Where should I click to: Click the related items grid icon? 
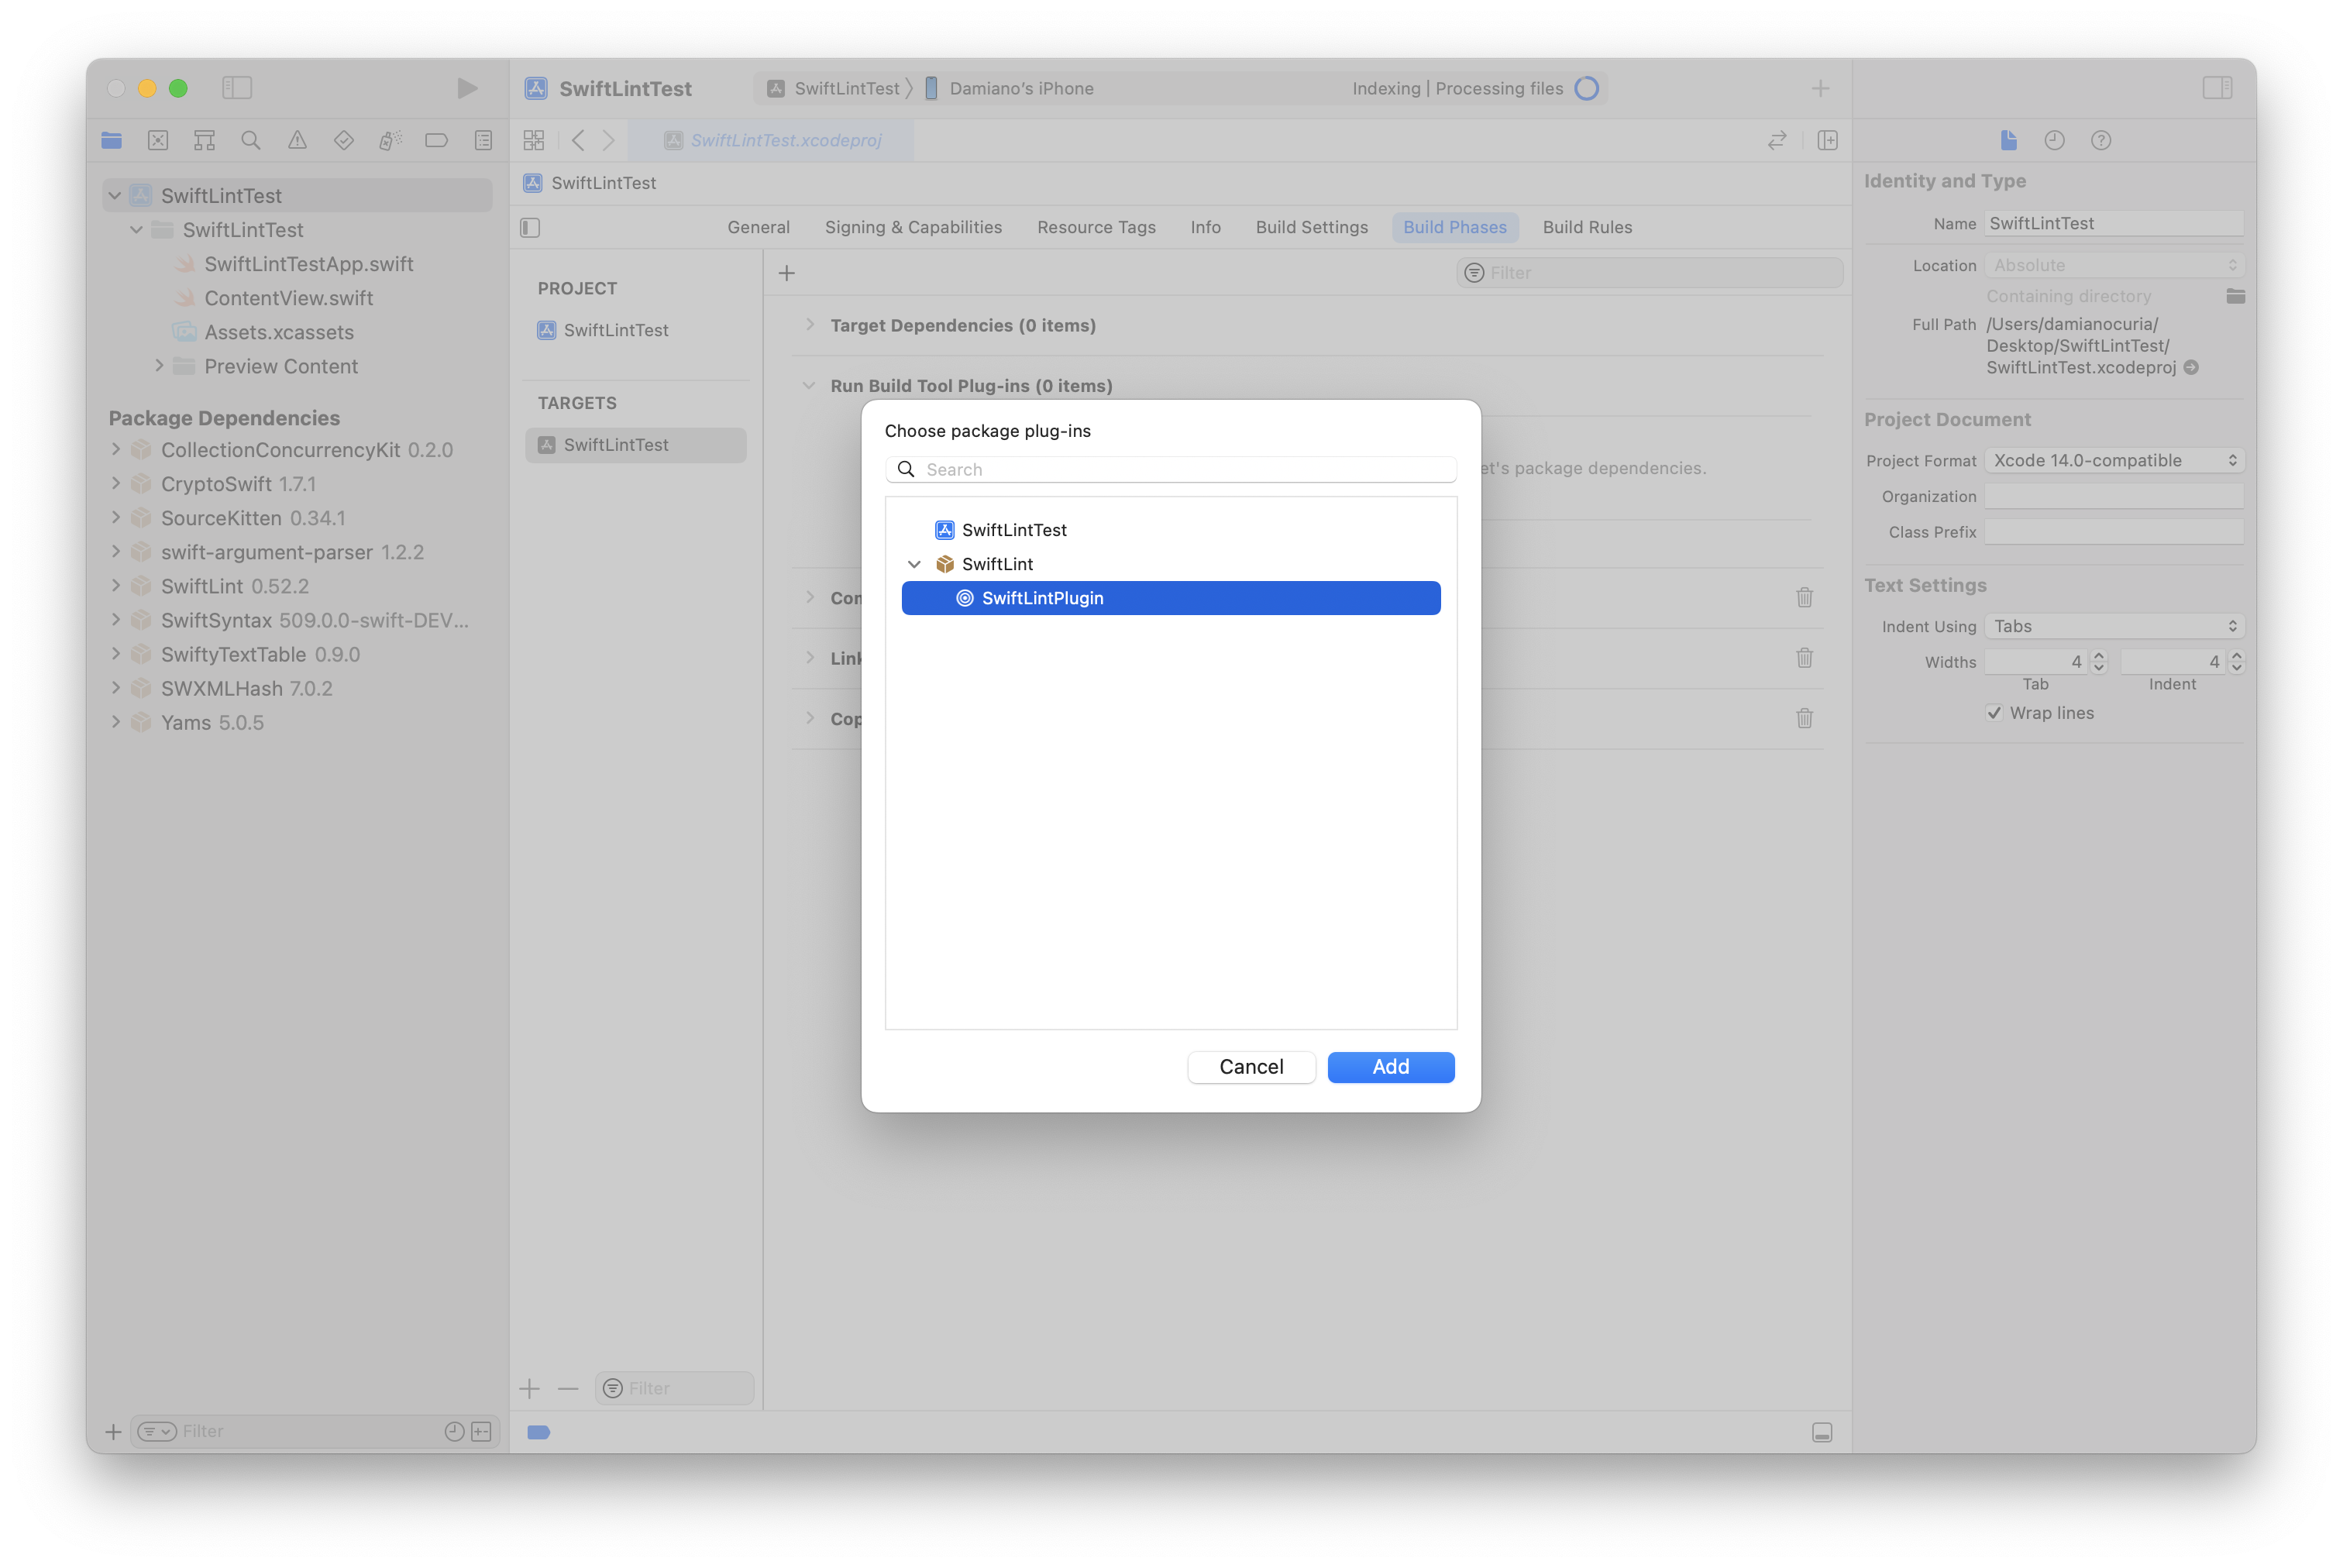[x=534, y=140]
